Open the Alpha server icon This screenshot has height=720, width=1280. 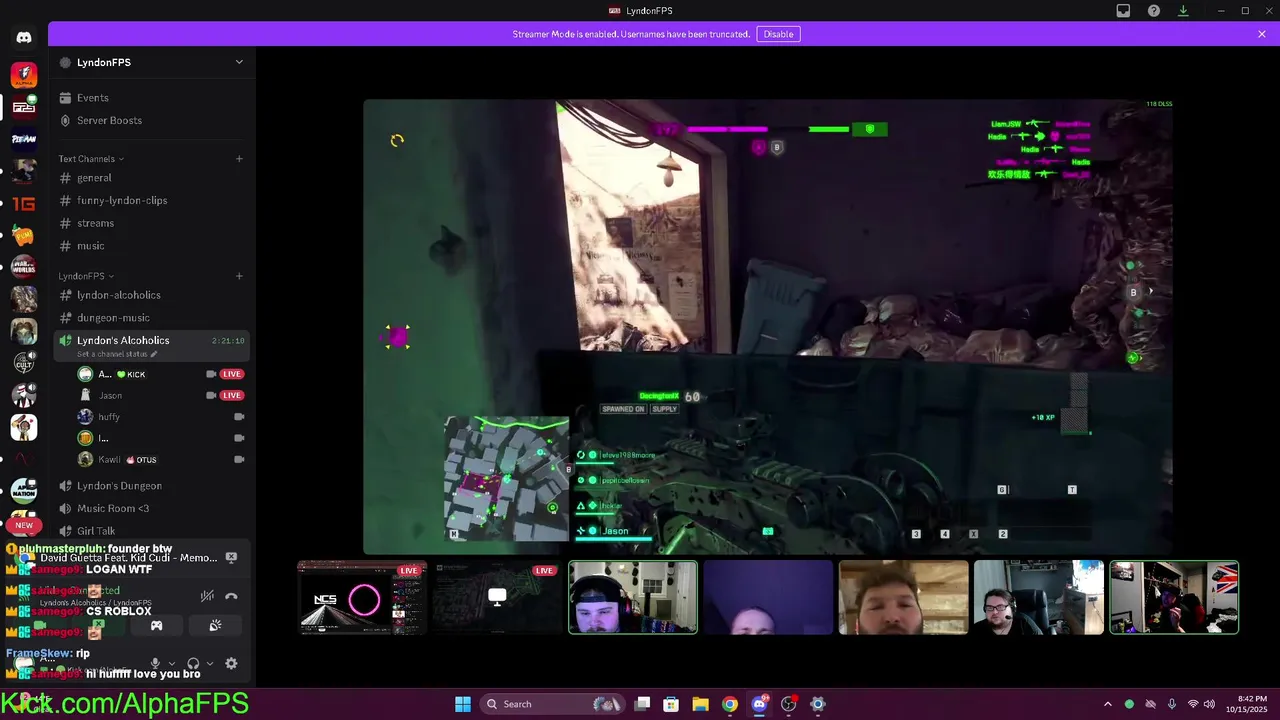point(24,75)
